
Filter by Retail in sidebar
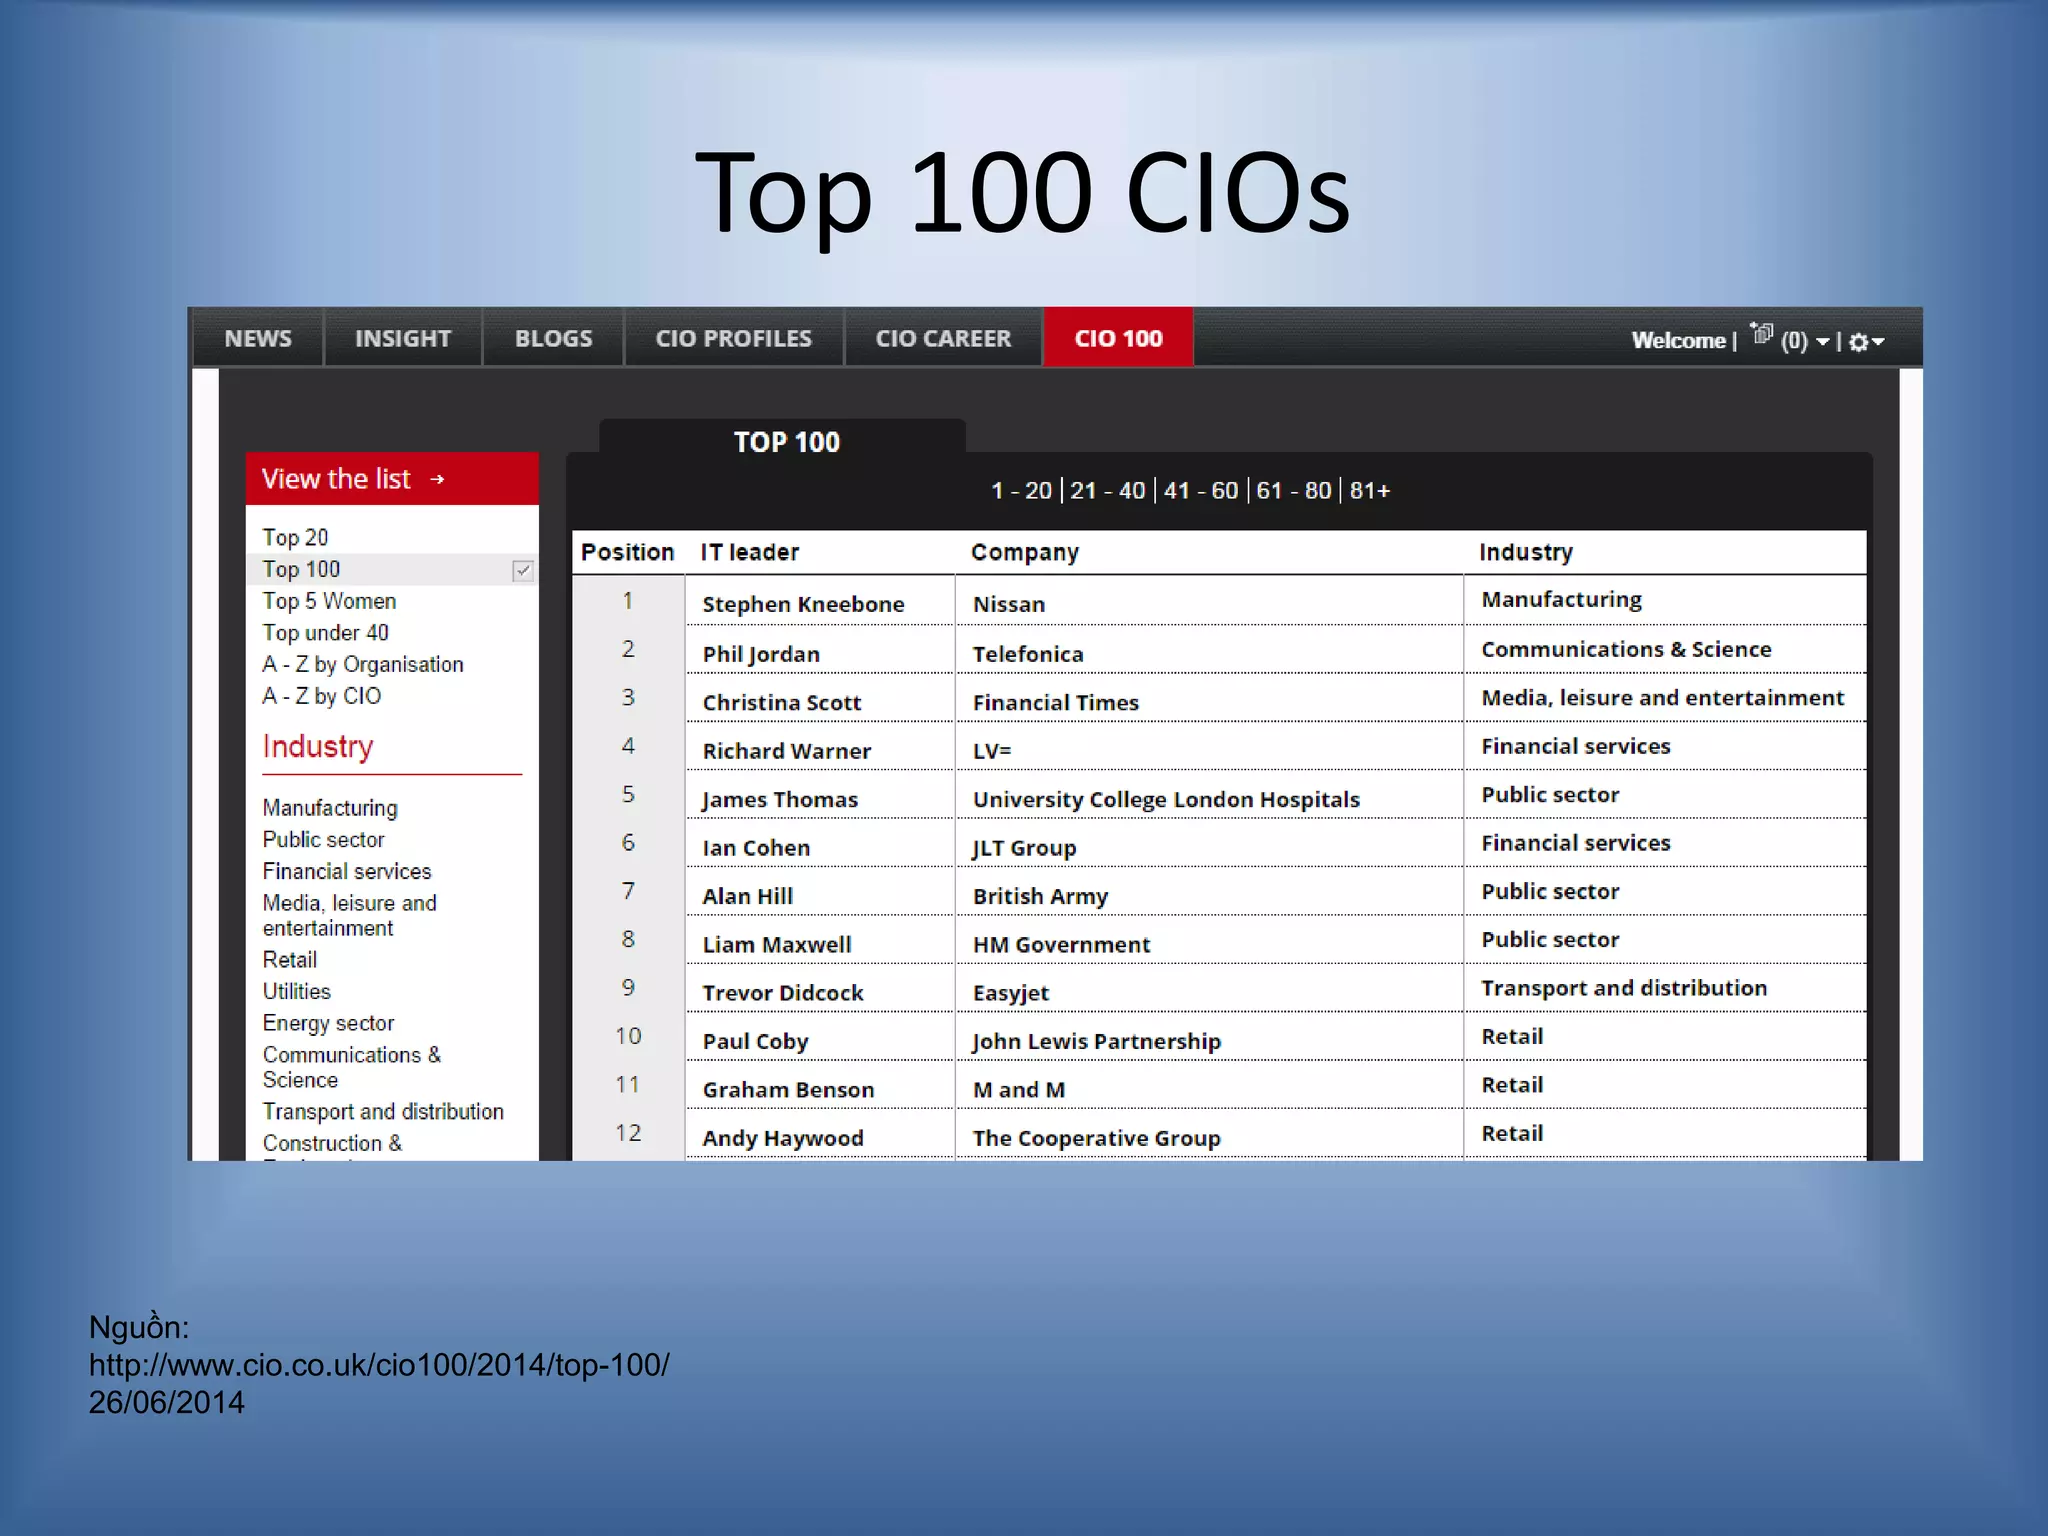click(289, 960)
